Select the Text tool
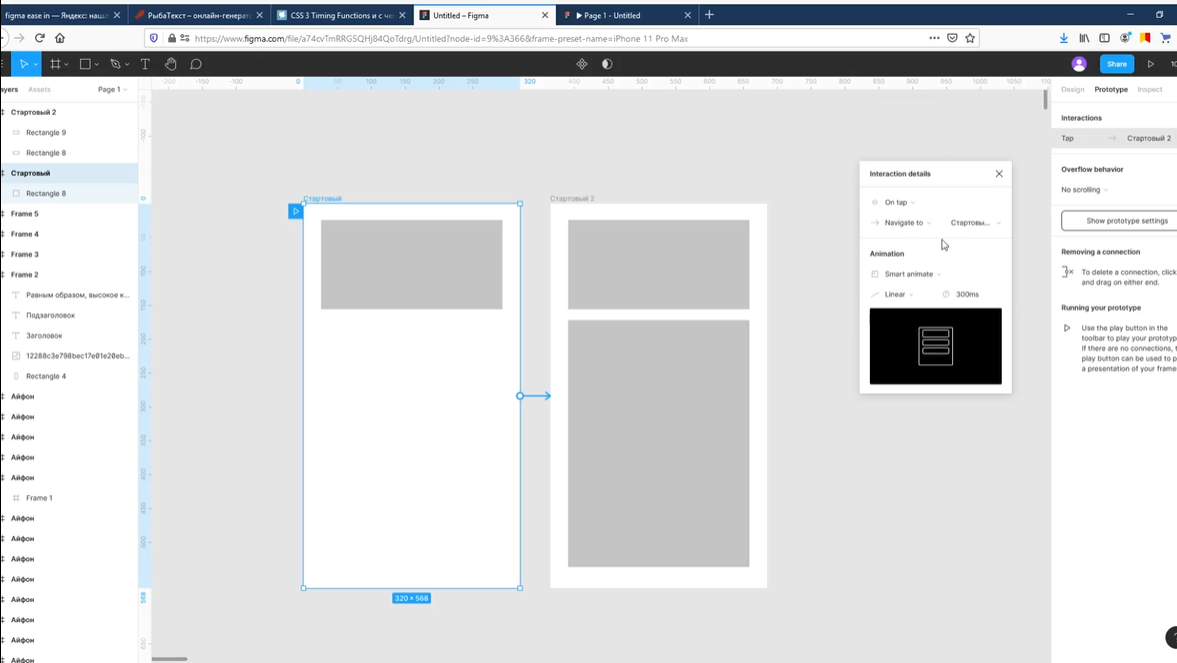Screen dimensions: 1177x663 coord(145,64)
